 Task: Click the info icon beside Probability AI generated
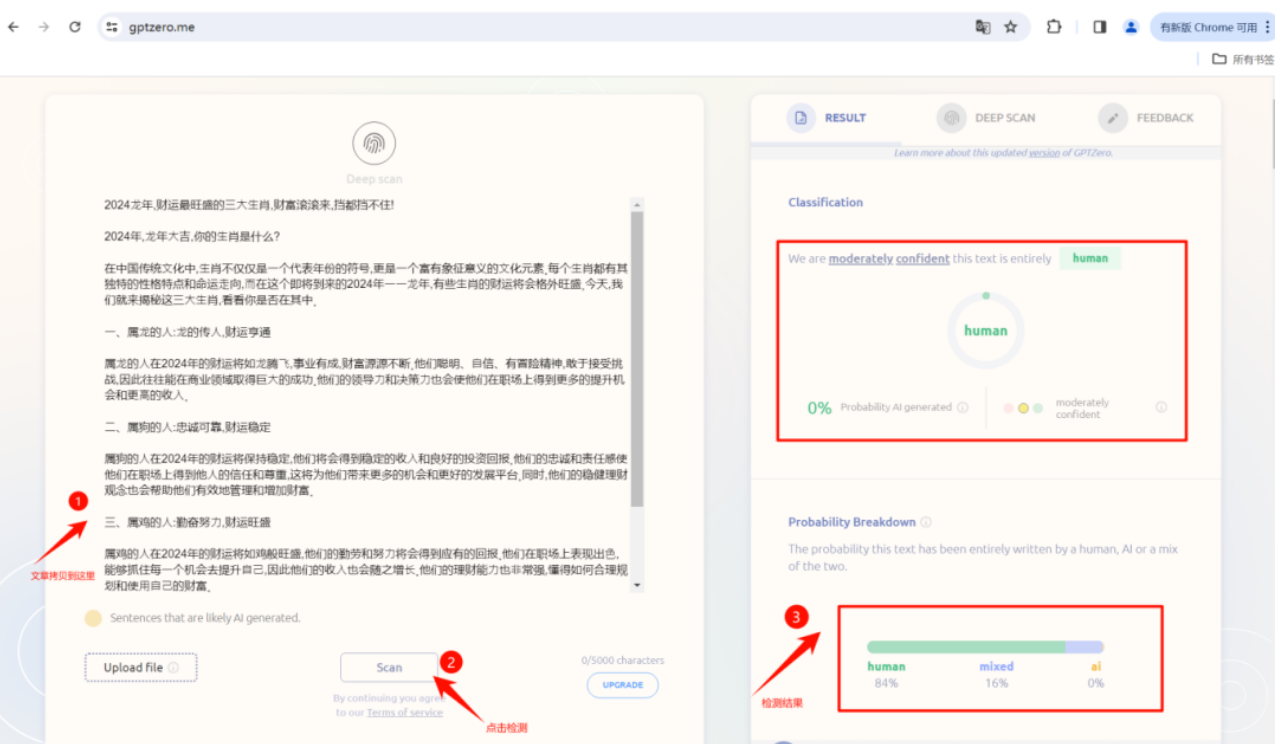coord(963,407)
